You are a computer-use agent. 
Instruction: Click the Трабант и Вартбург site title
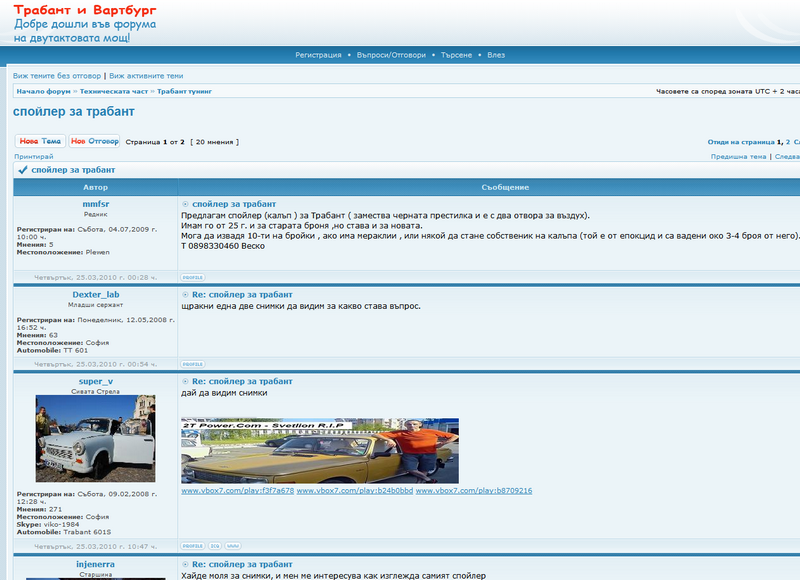click(85, 10)
